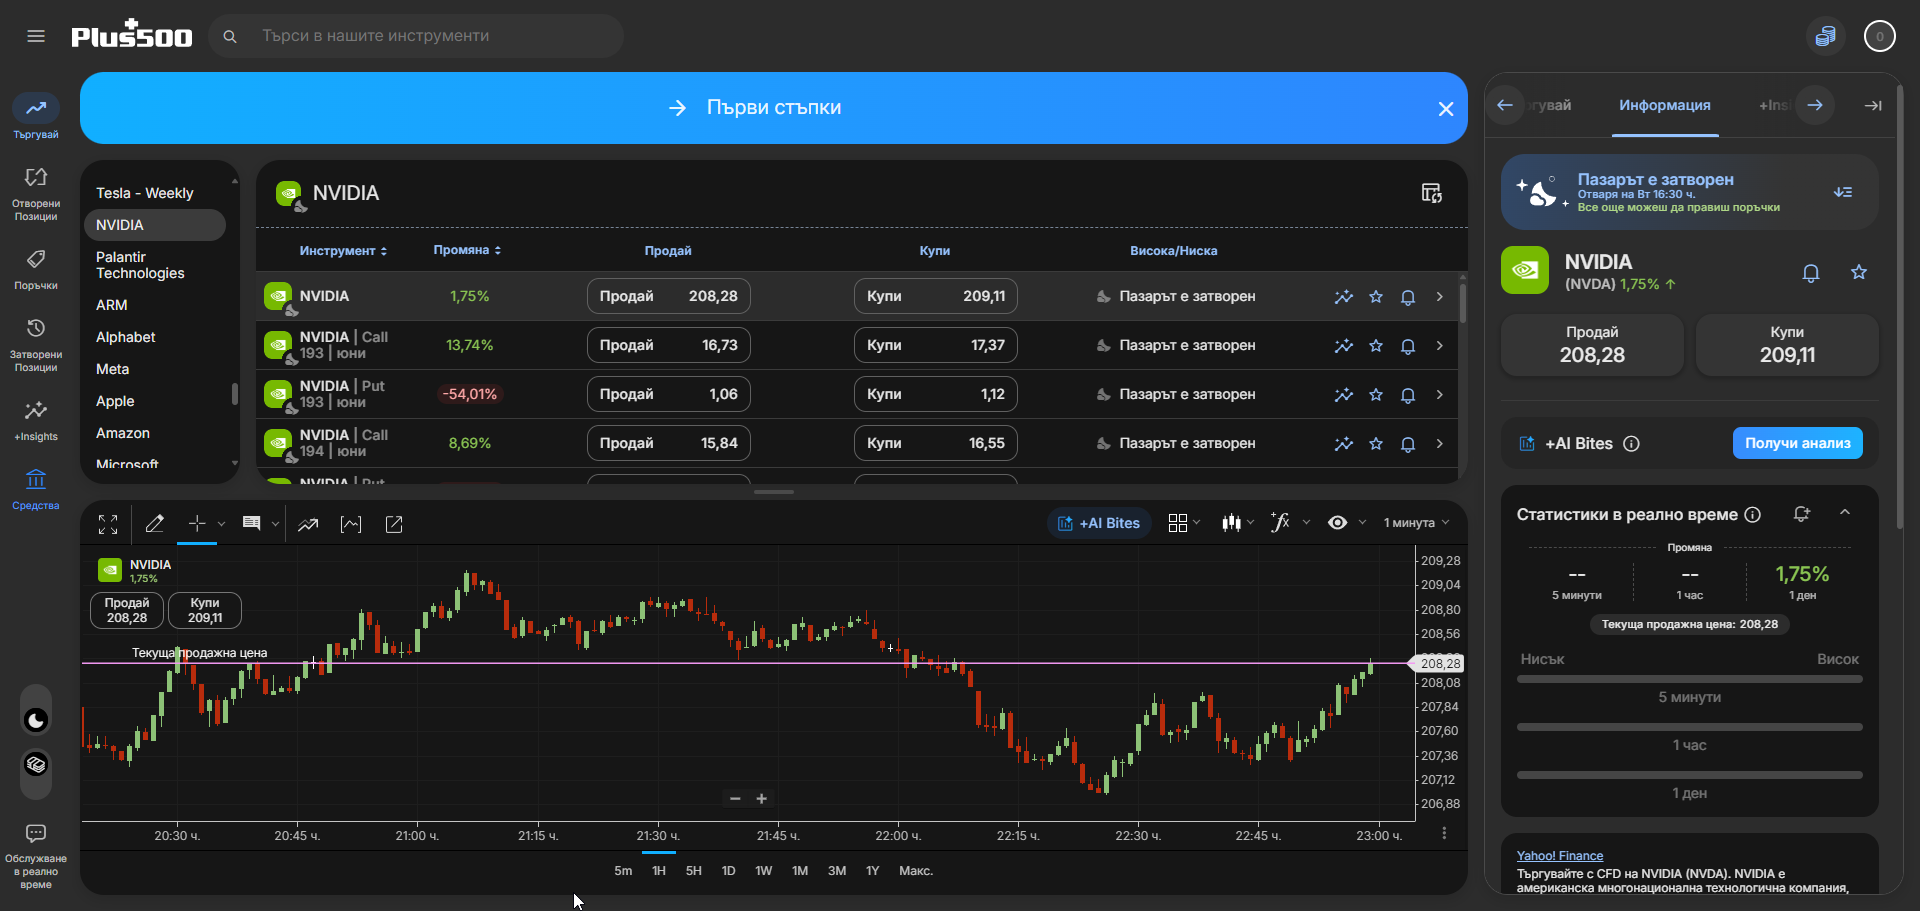Click Продай 16,73 for NVIDIA Call 193

[669, 345]
